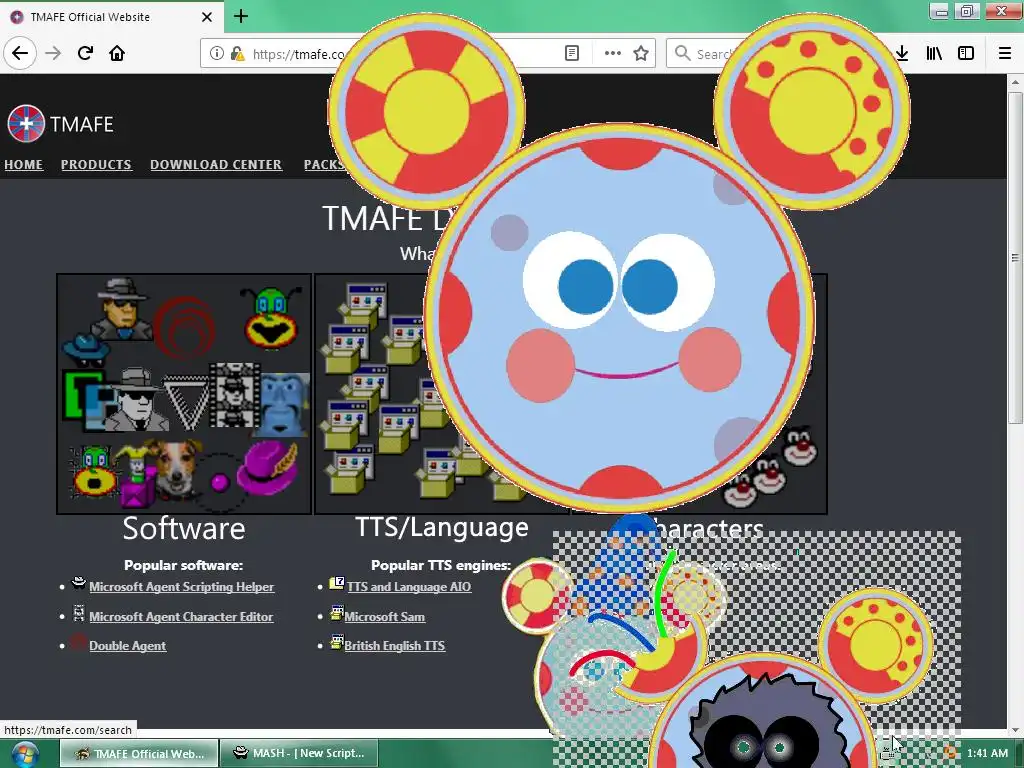The image size is (1024, 768).
Task: Open the TTS and Language AIO link
Action: point(409,586)
